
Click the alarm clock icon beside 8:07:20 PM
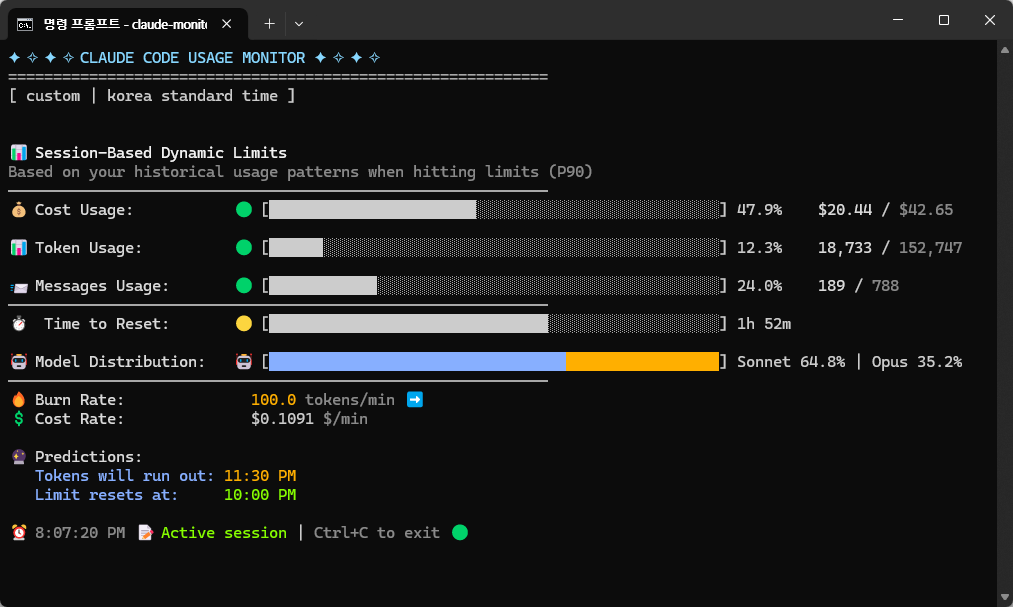18,533
